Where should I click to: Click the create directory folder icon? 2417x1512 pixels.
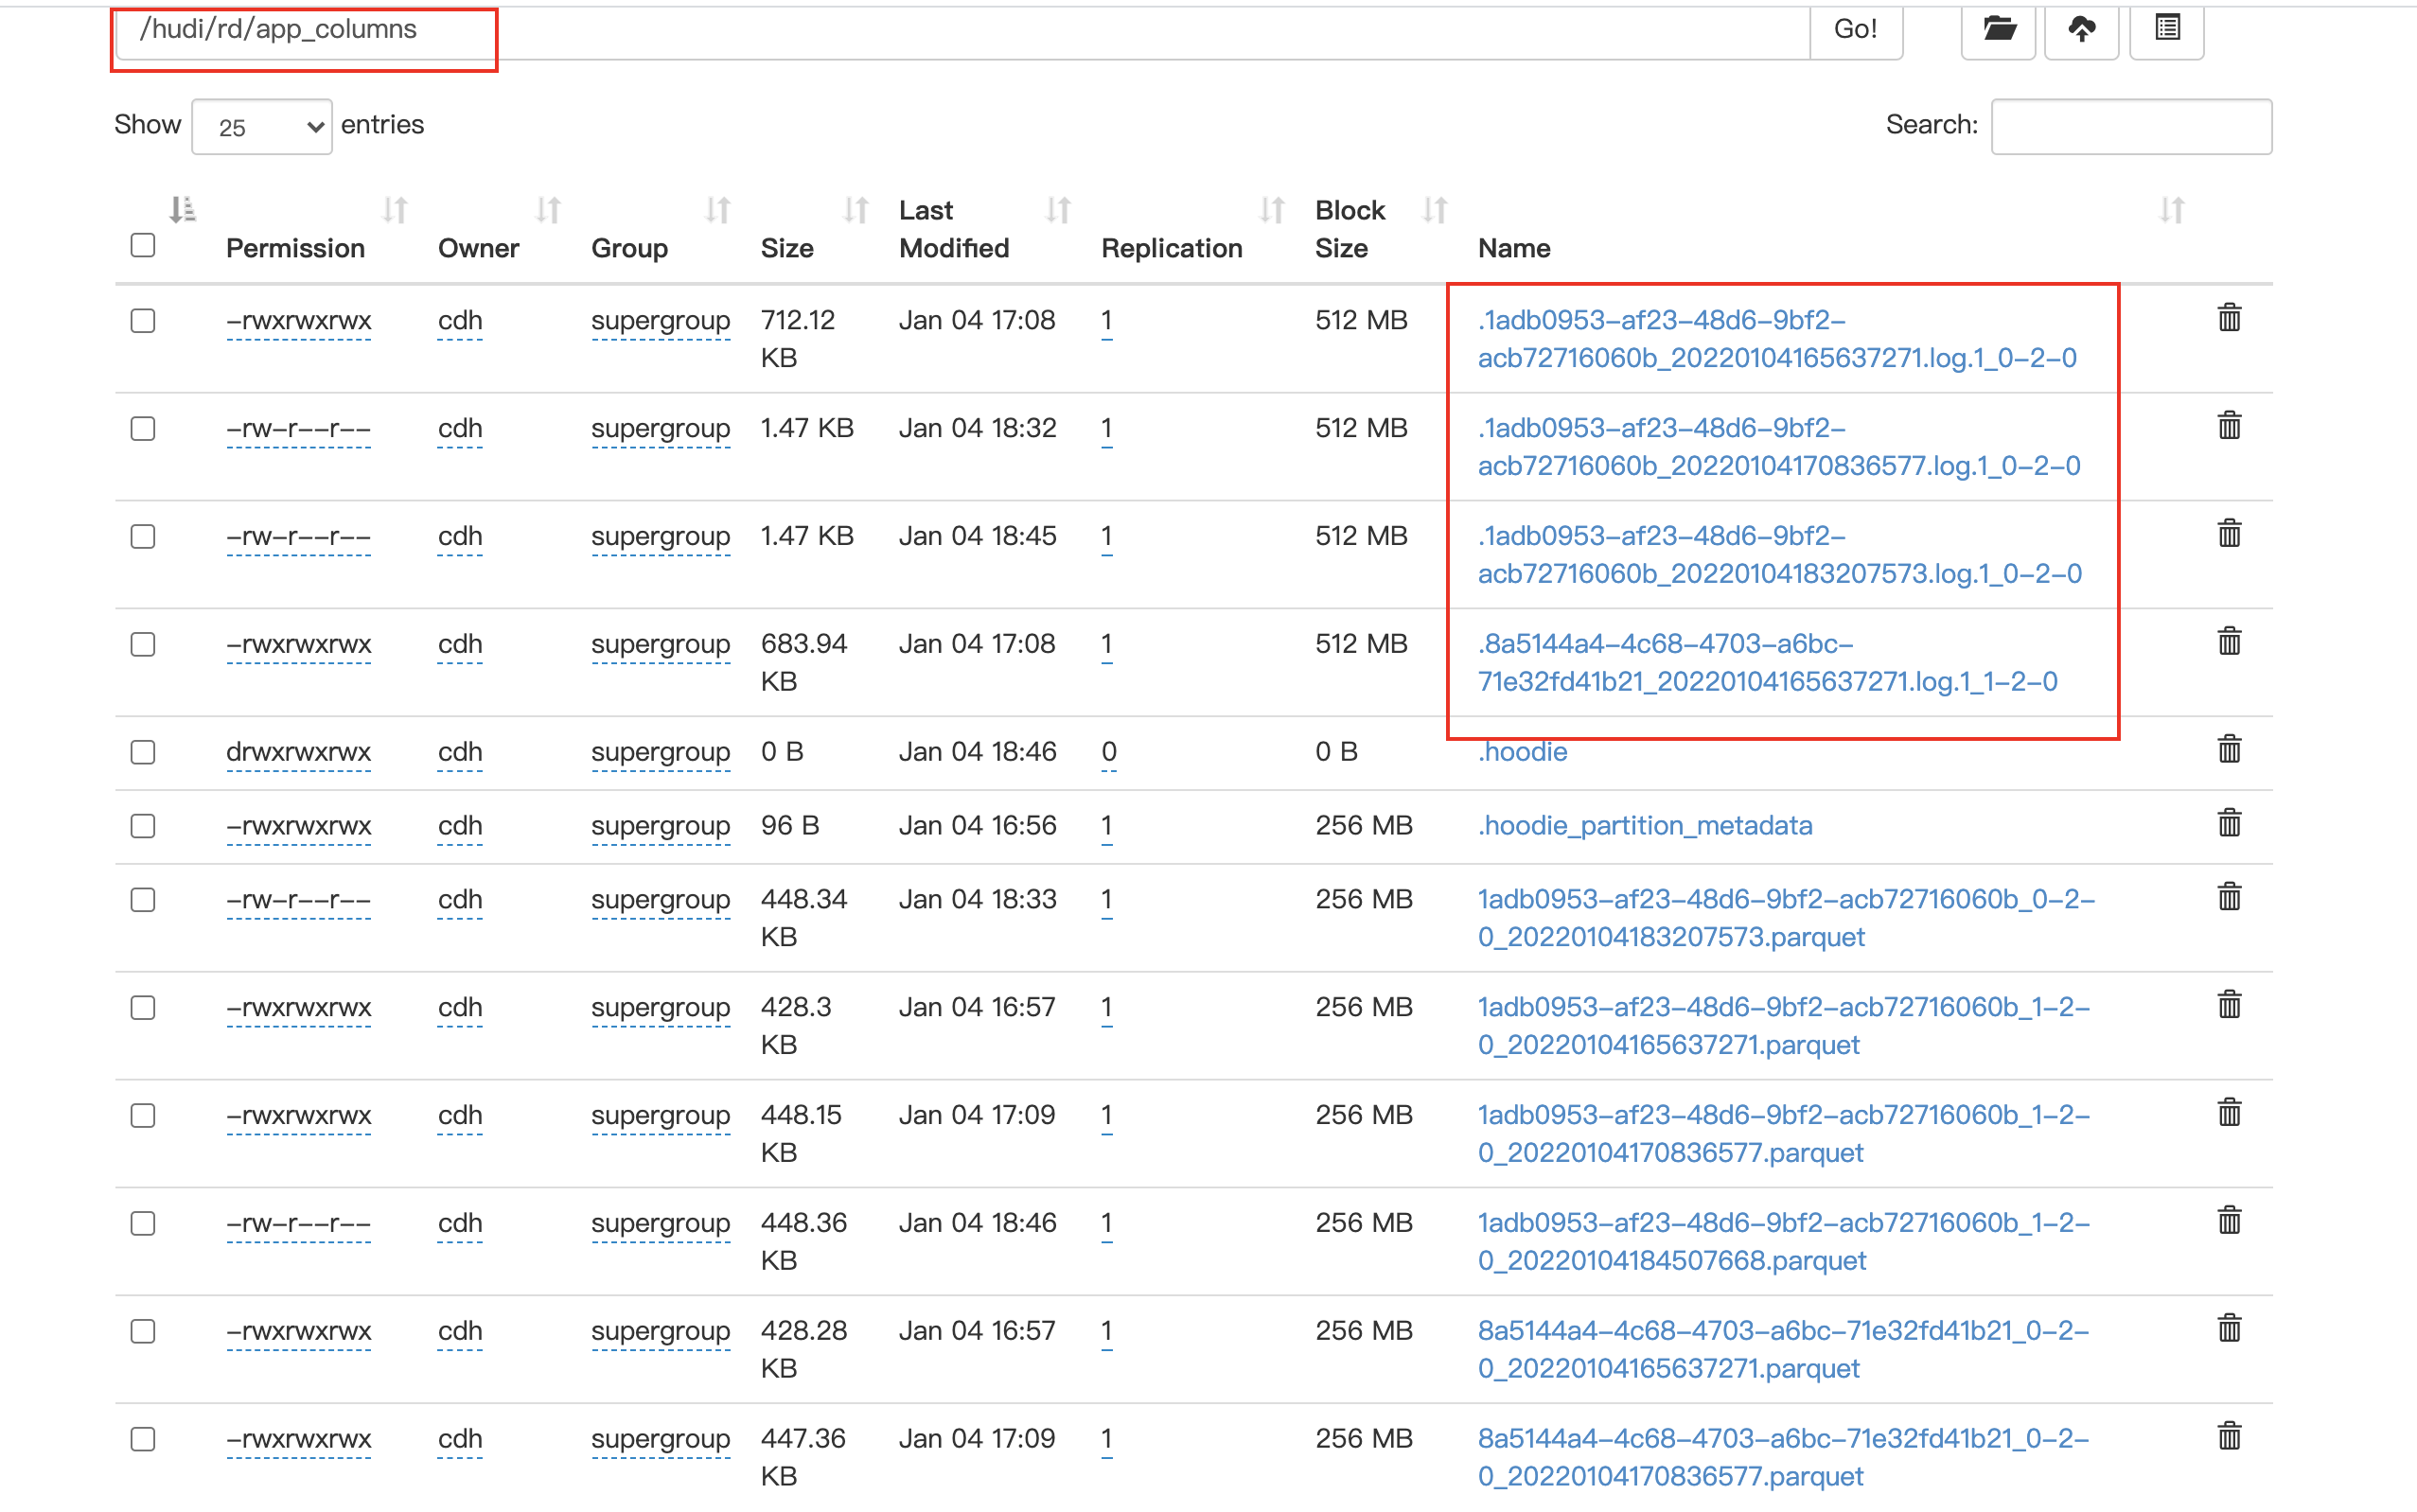pos(1998,30)
